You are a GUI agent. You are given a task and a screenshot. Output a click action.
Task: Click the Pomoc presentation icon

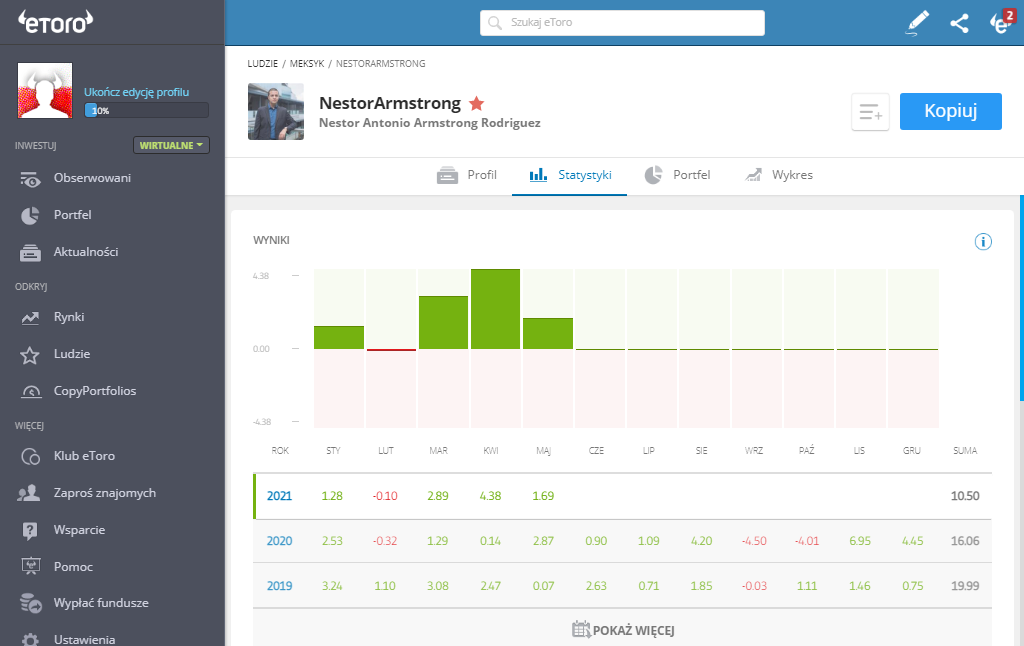[31, 566]
